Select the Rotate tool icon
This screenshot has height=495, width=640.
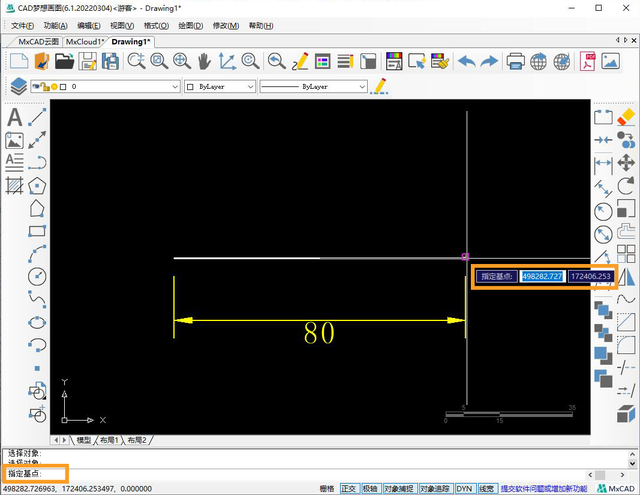point(626,186)
